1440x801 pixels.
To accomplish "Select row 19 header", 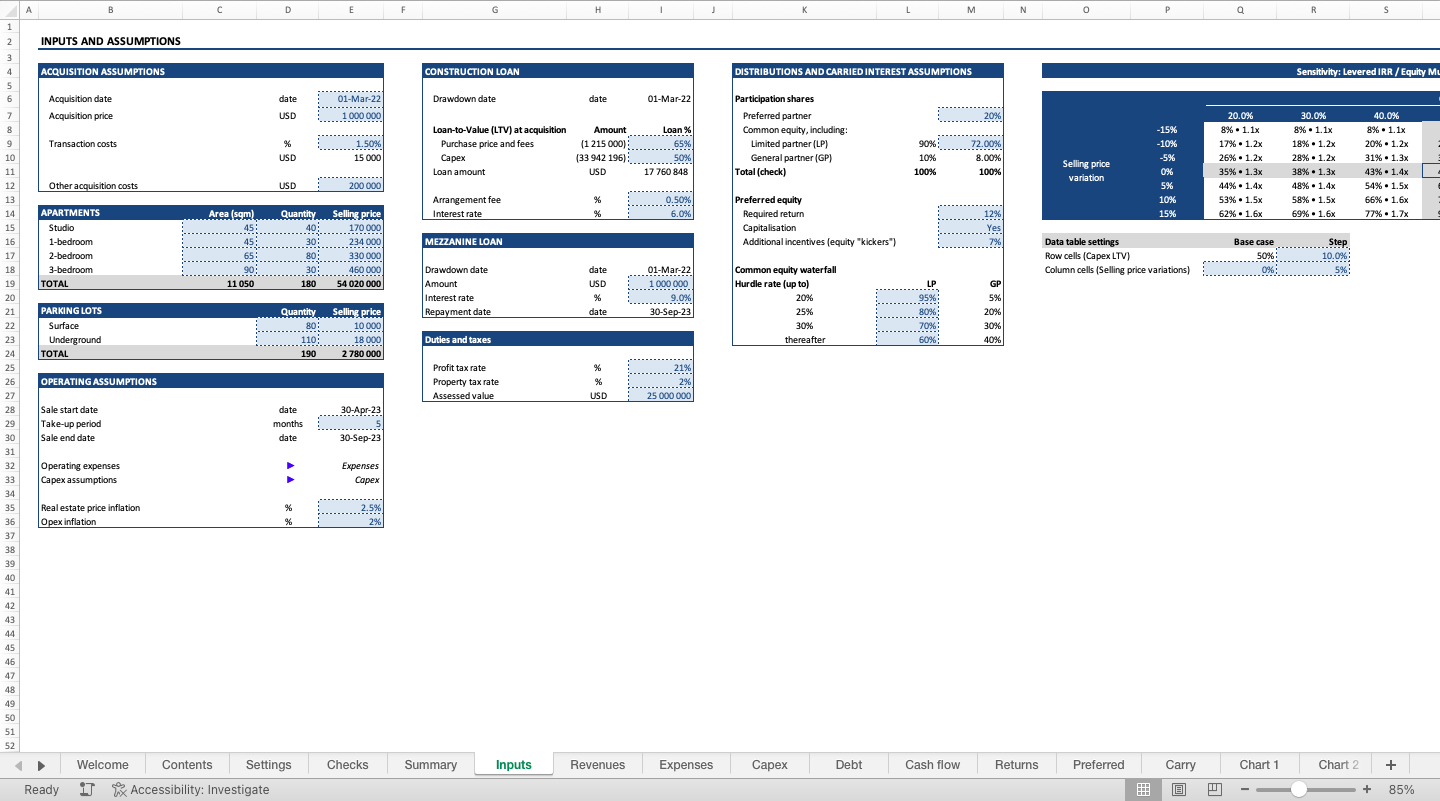I will 9,284.
